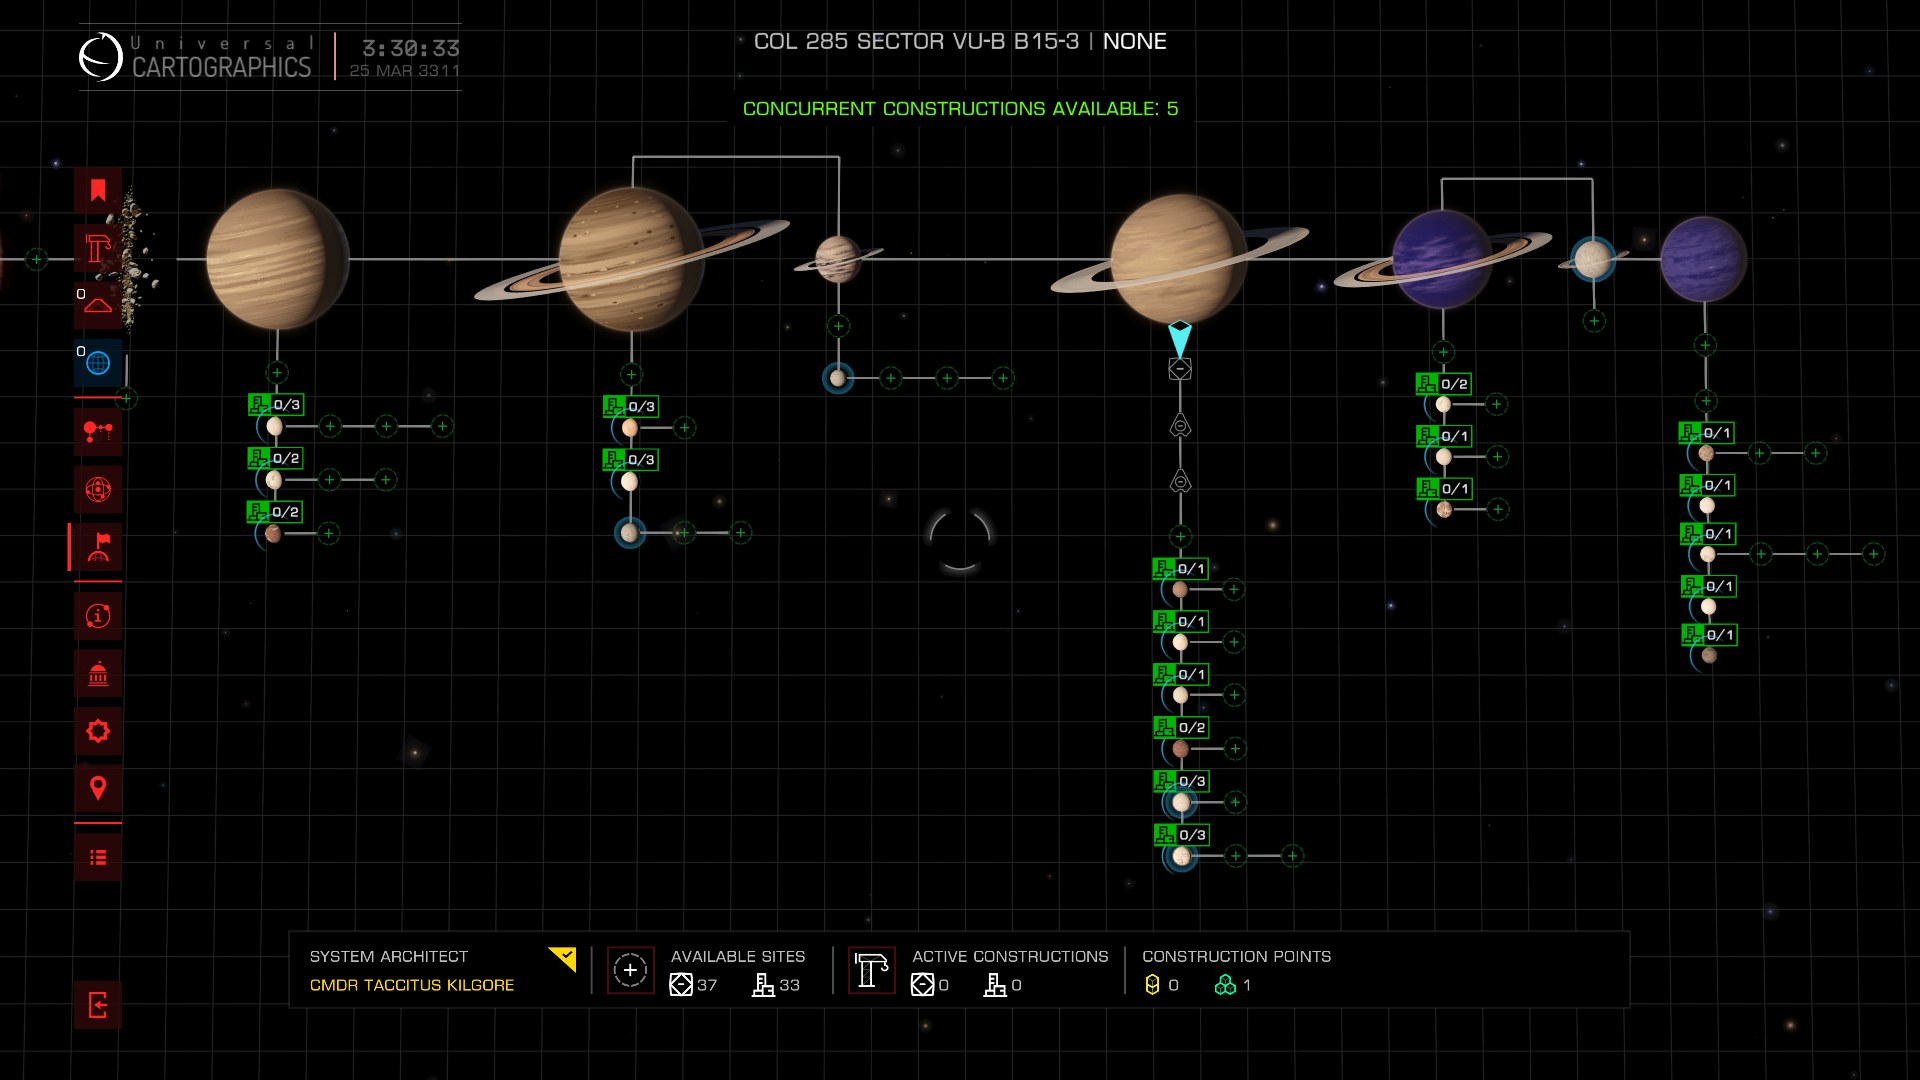Select the blue globe sidebar icon
Screen dimensions: 1920x1080
click(98, 363)
